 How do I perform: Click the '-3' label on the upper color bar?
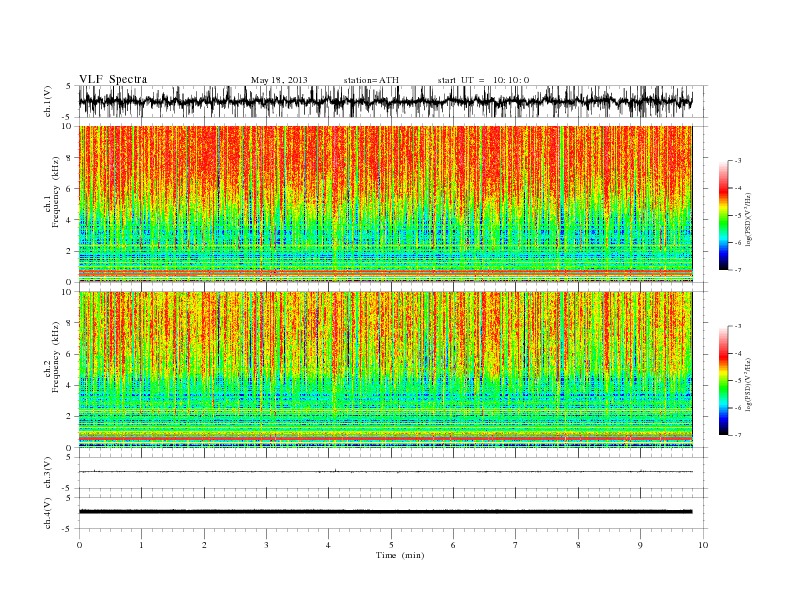738,161
